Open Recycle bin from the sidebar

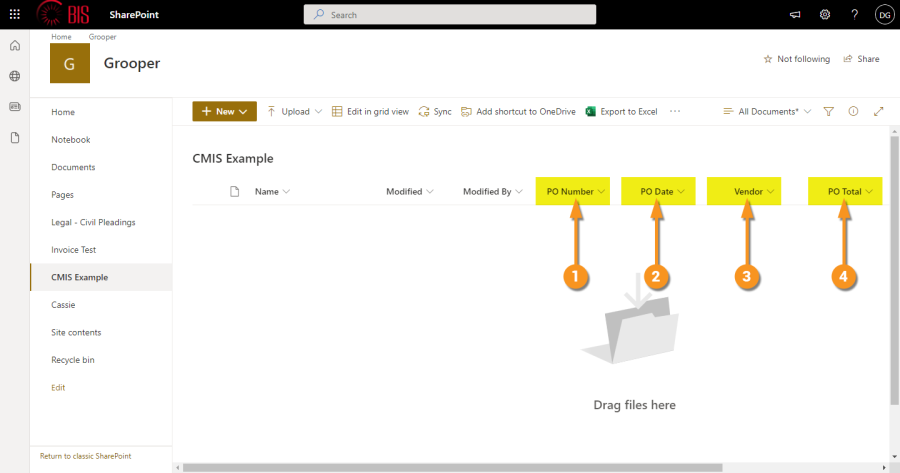pyautogui.click(x=73, y=360)
